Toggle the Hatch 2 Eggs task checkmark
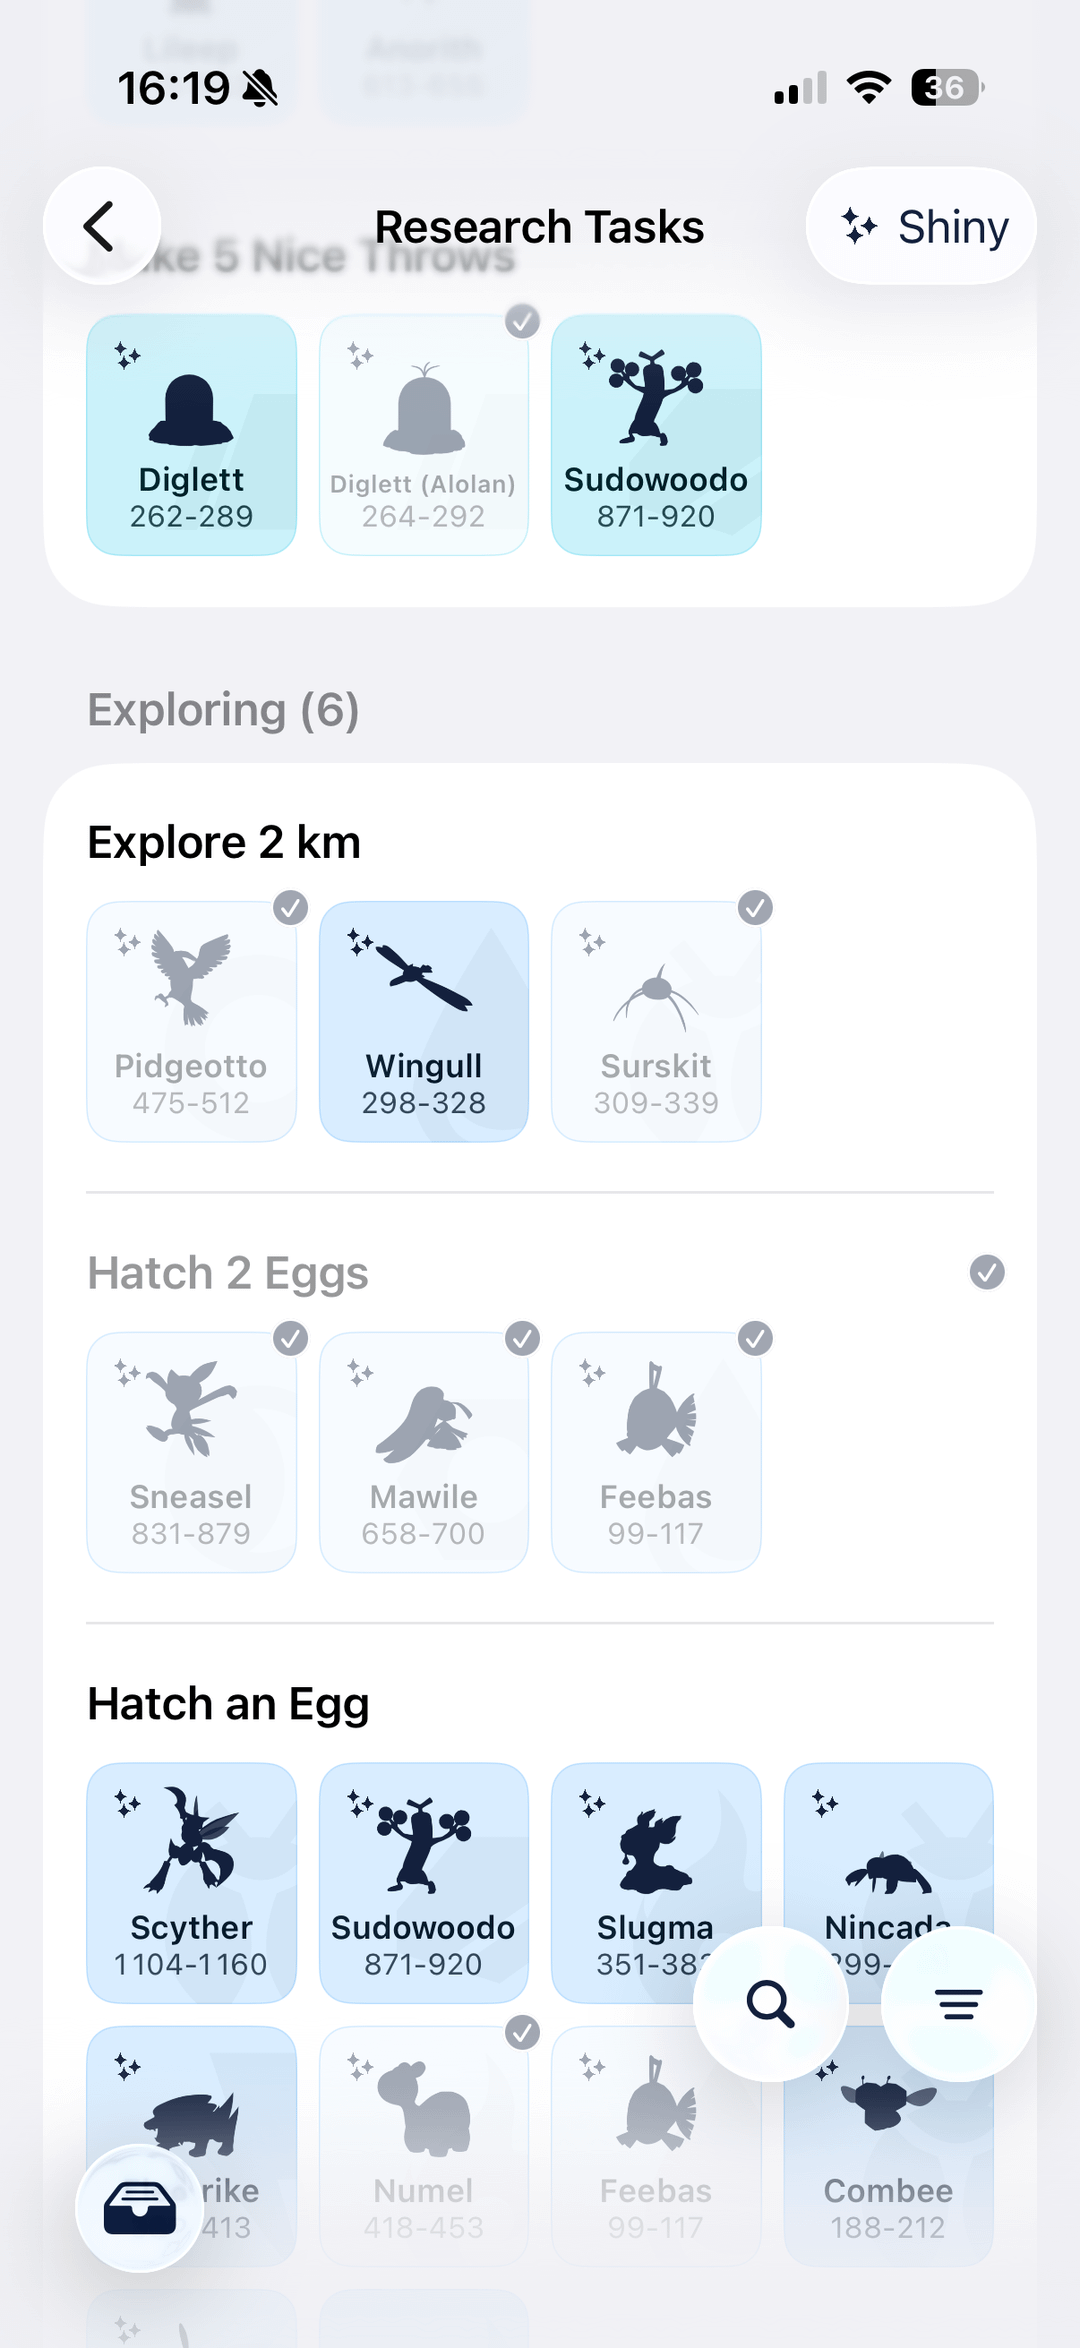This screenshot has height=2348, width=1080. pos(987,1272)
